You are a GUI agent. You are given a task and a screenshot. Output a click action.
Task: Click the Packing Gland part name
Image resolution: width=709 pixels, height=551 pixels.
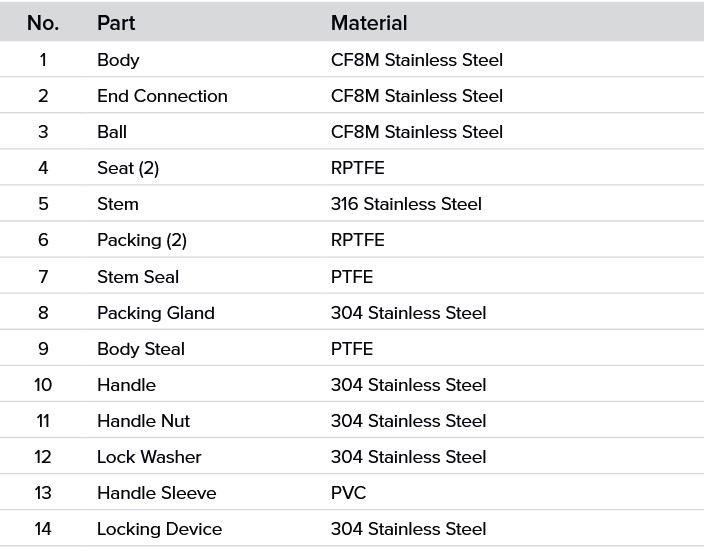(x=156, y=313)
